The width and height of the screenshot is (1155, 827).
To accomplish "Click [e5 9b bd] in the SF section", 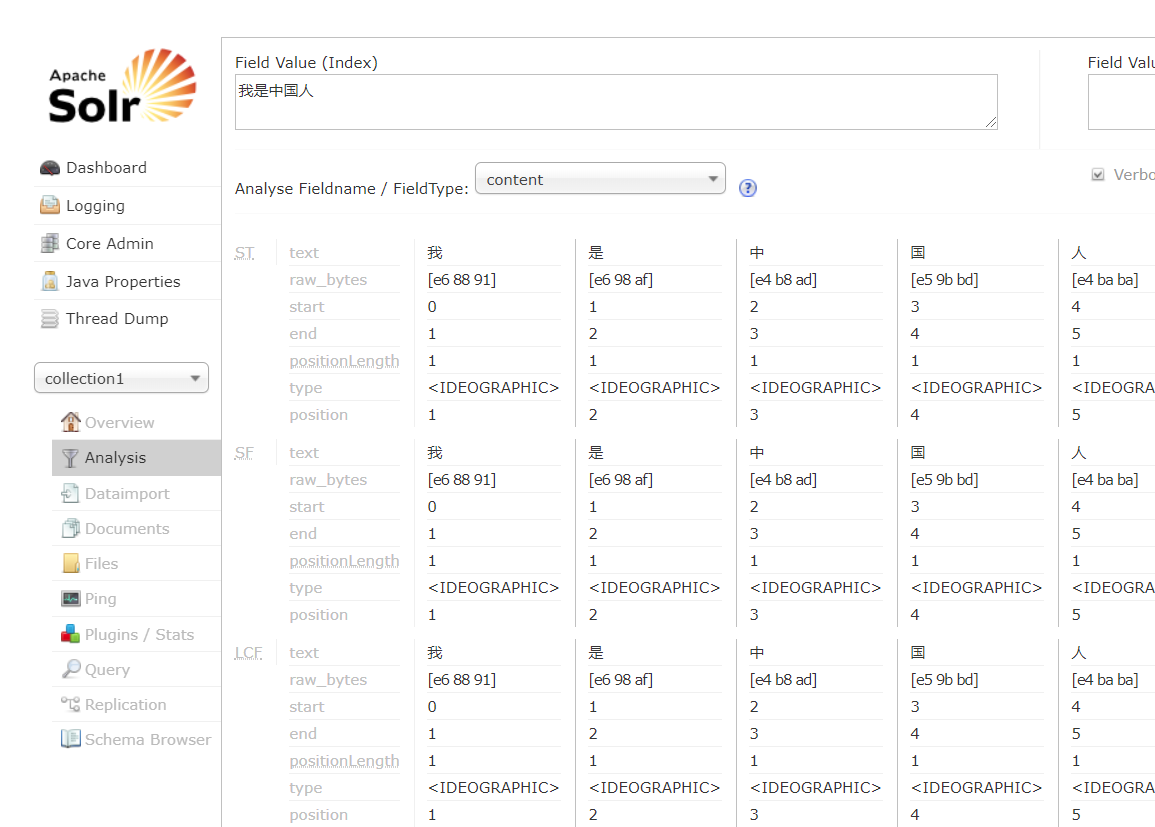I will (944, 480).
